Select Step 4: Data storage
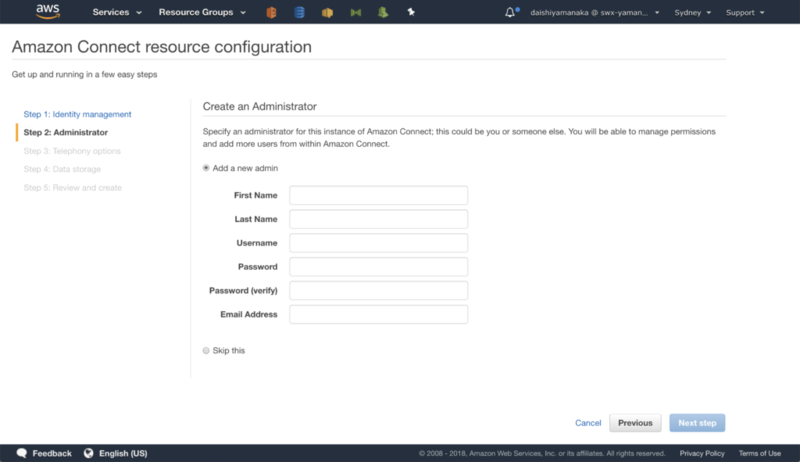Screen dimensions: 800x462 62,169
